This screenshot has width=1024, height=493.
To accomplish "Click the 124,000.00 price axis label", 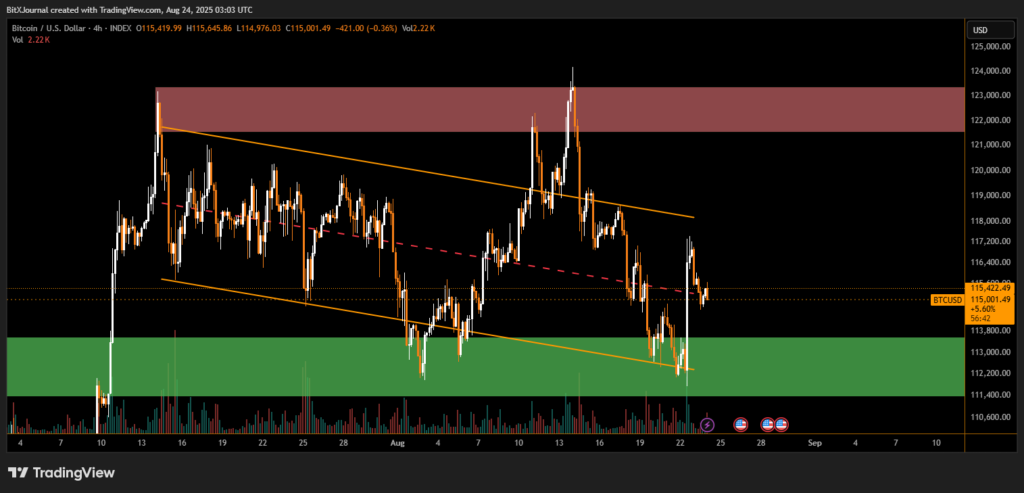I will point(993,71).
